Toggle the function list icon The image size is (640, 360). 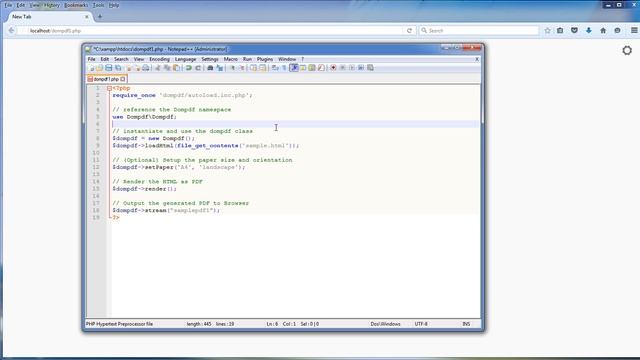tap(321, 68)
